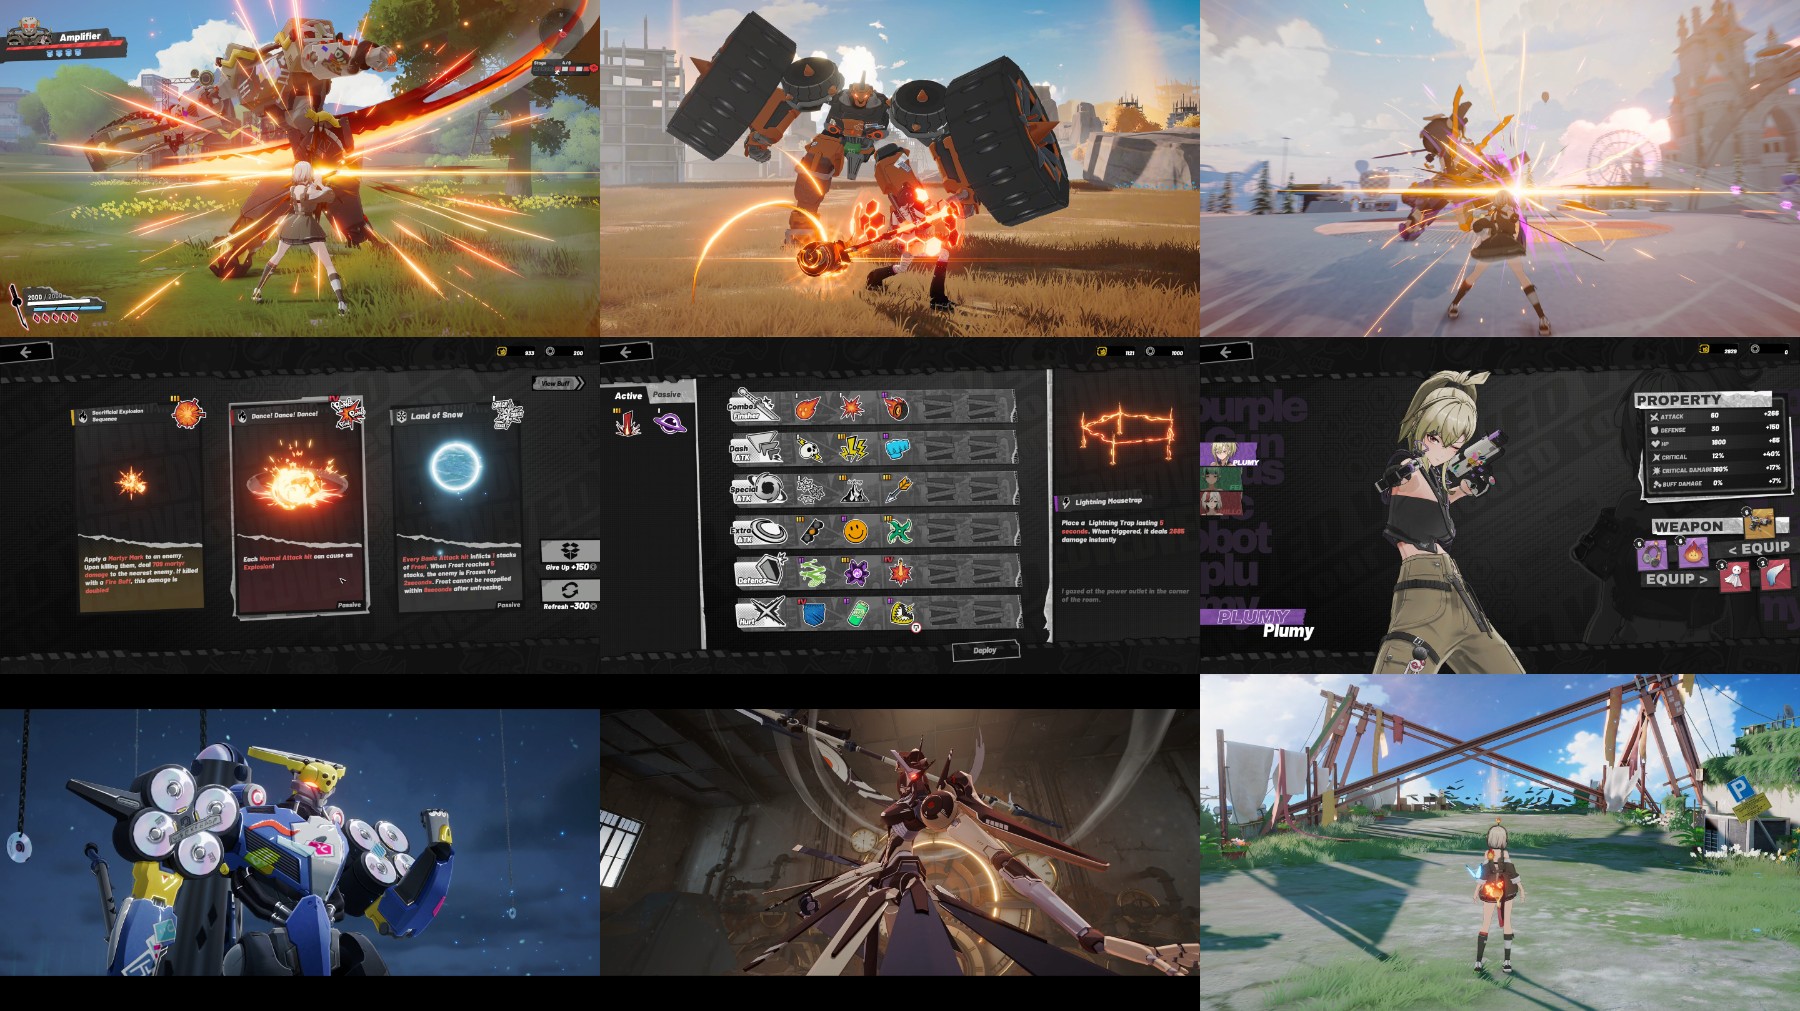
Task: Pick the flaming tire icon in Combo Finisher row
Action: (x=896, y=407)
